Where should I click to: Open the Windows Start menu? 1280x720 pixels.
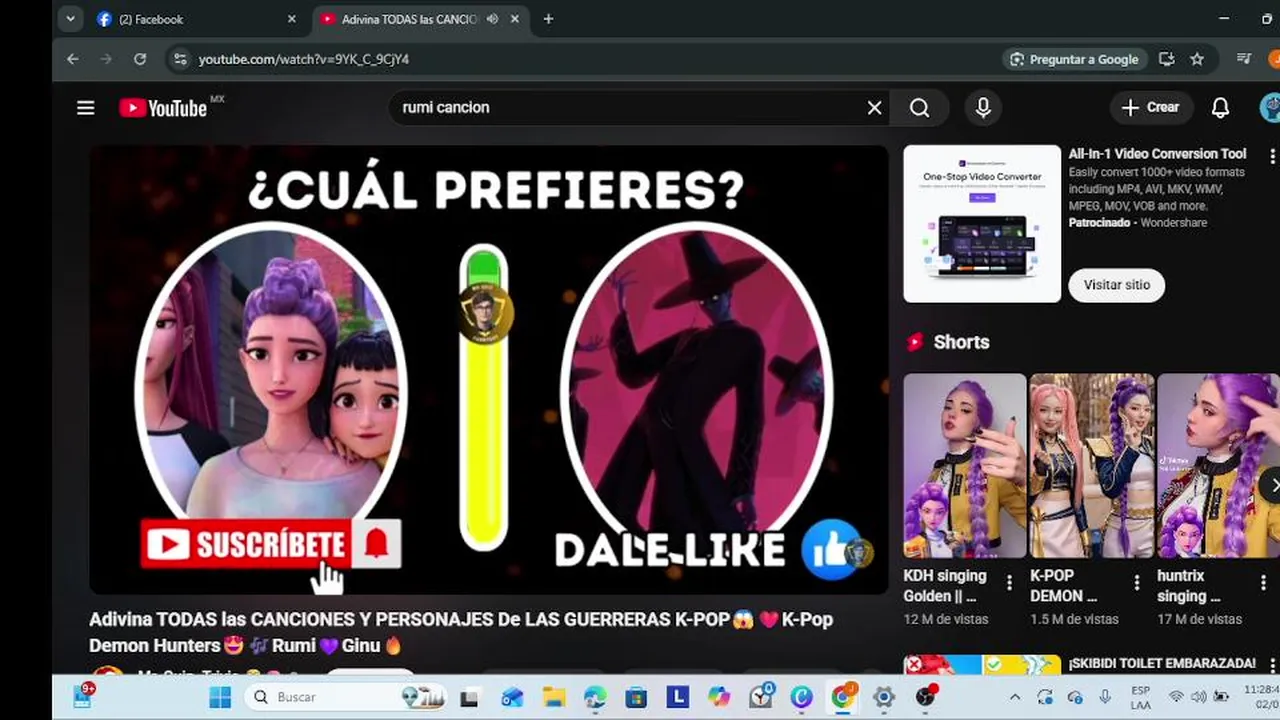click(220, 697)
